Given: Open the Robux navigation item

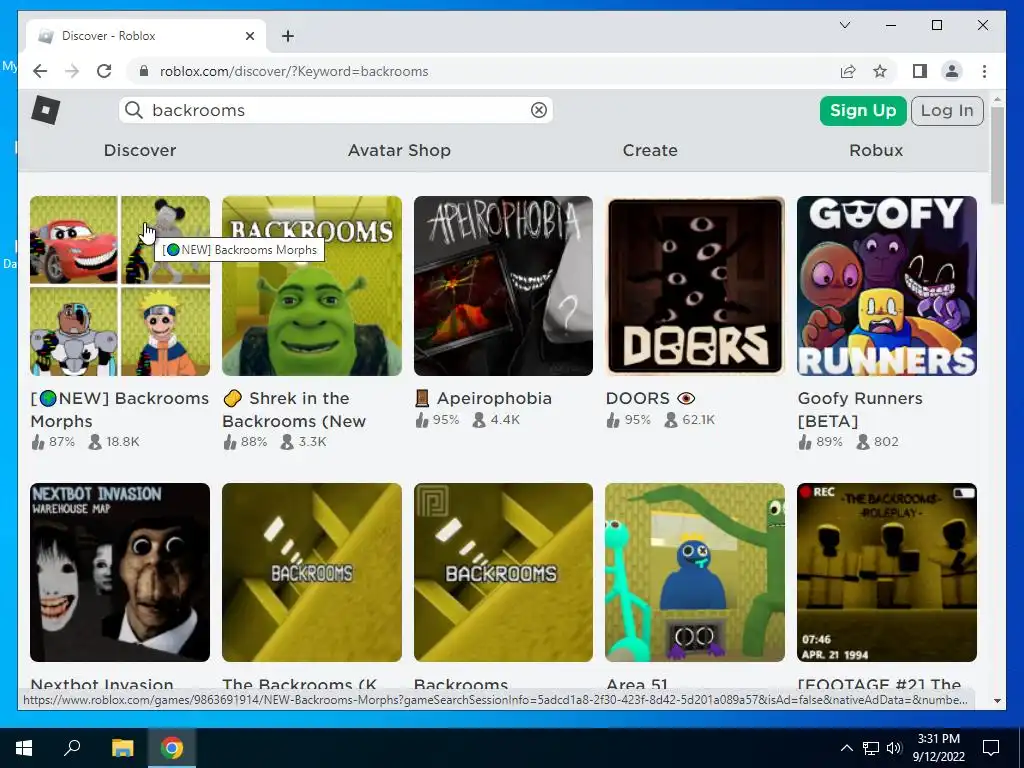Looking at the screenshot, I should pyautogui.click(x=876, y=150).
